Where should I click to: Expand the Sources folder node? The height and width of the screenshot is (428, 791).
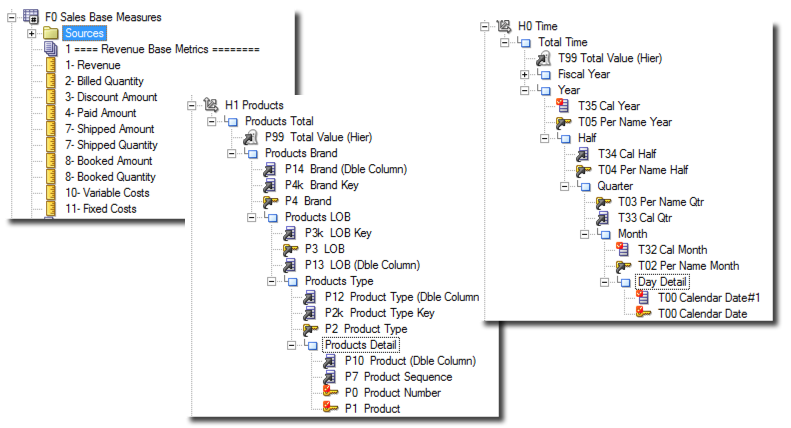32,33
